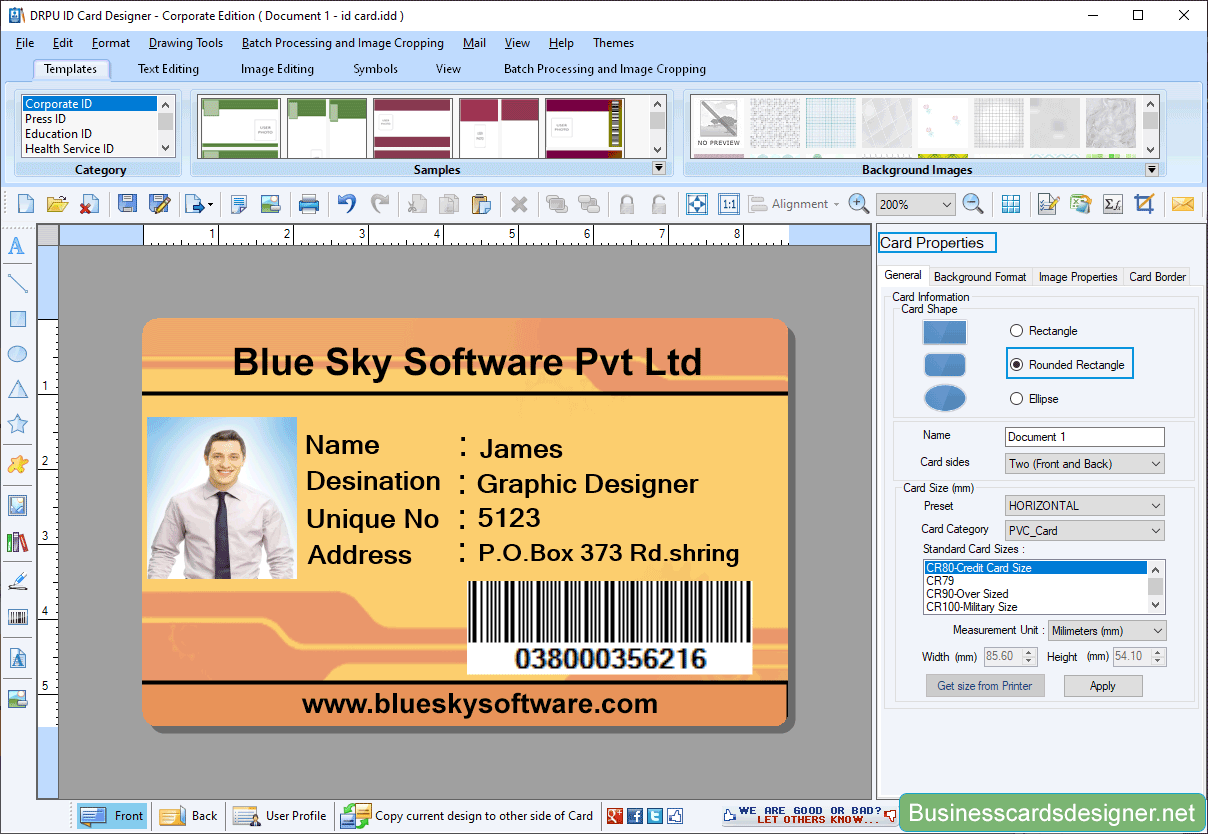1208x834 pixels.
Task: Open the Card Category PVC_Card dropdown
Action: (1085, 531)
